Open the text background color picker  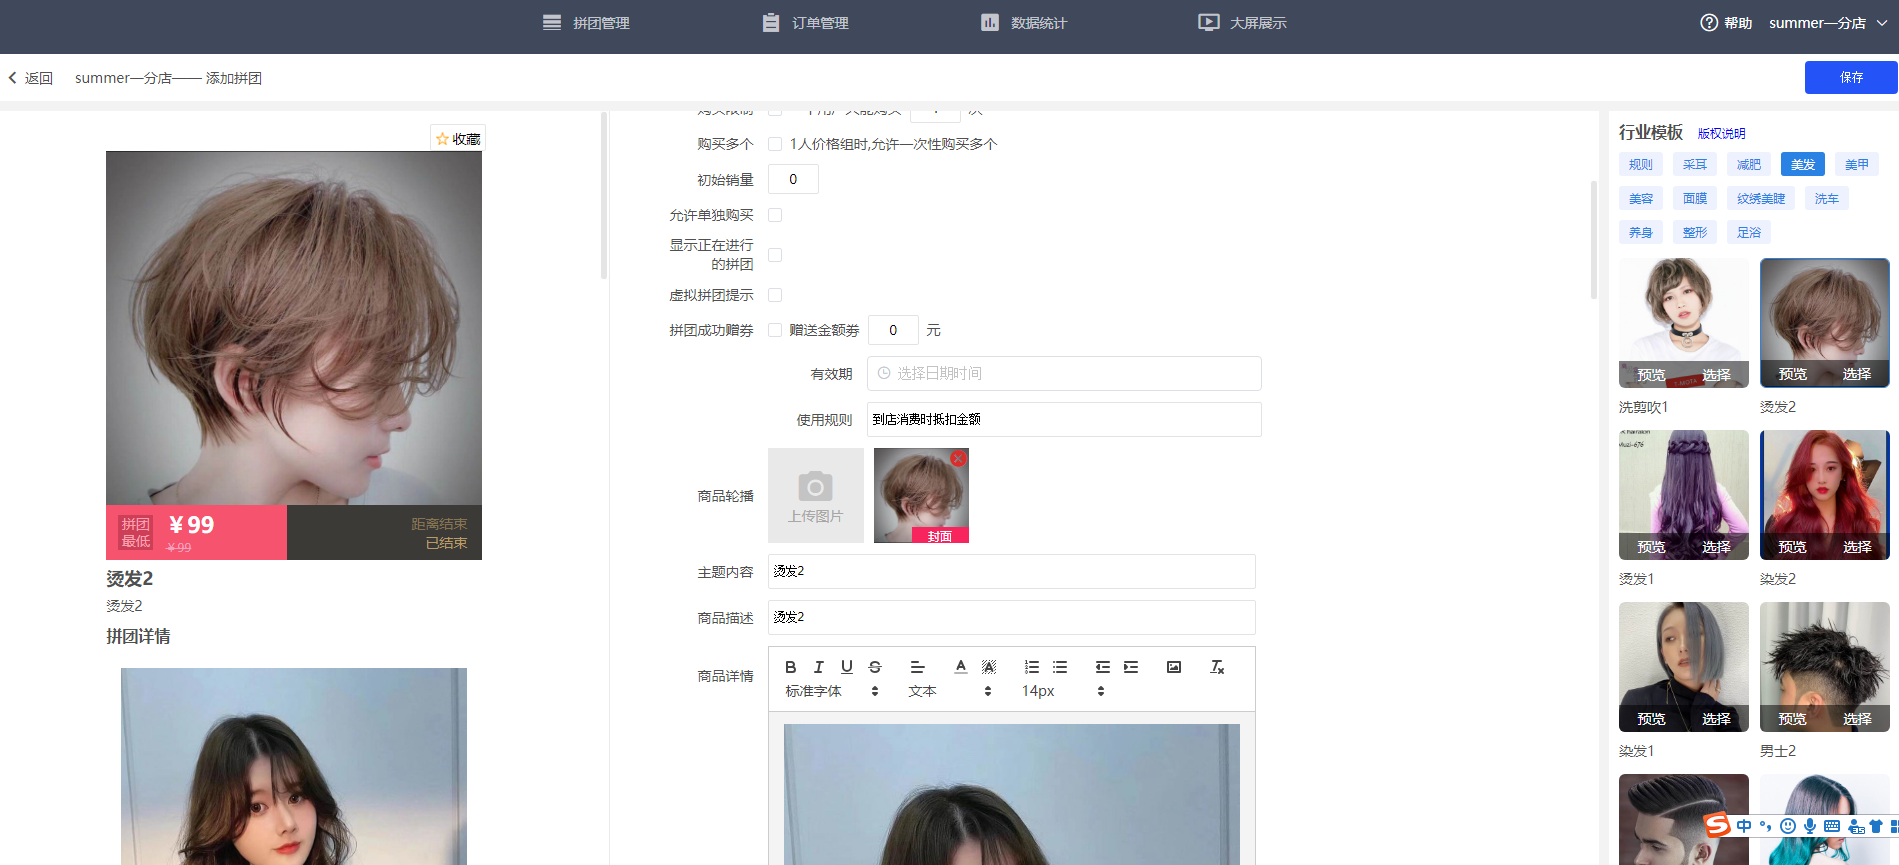(x=989, y=667)
